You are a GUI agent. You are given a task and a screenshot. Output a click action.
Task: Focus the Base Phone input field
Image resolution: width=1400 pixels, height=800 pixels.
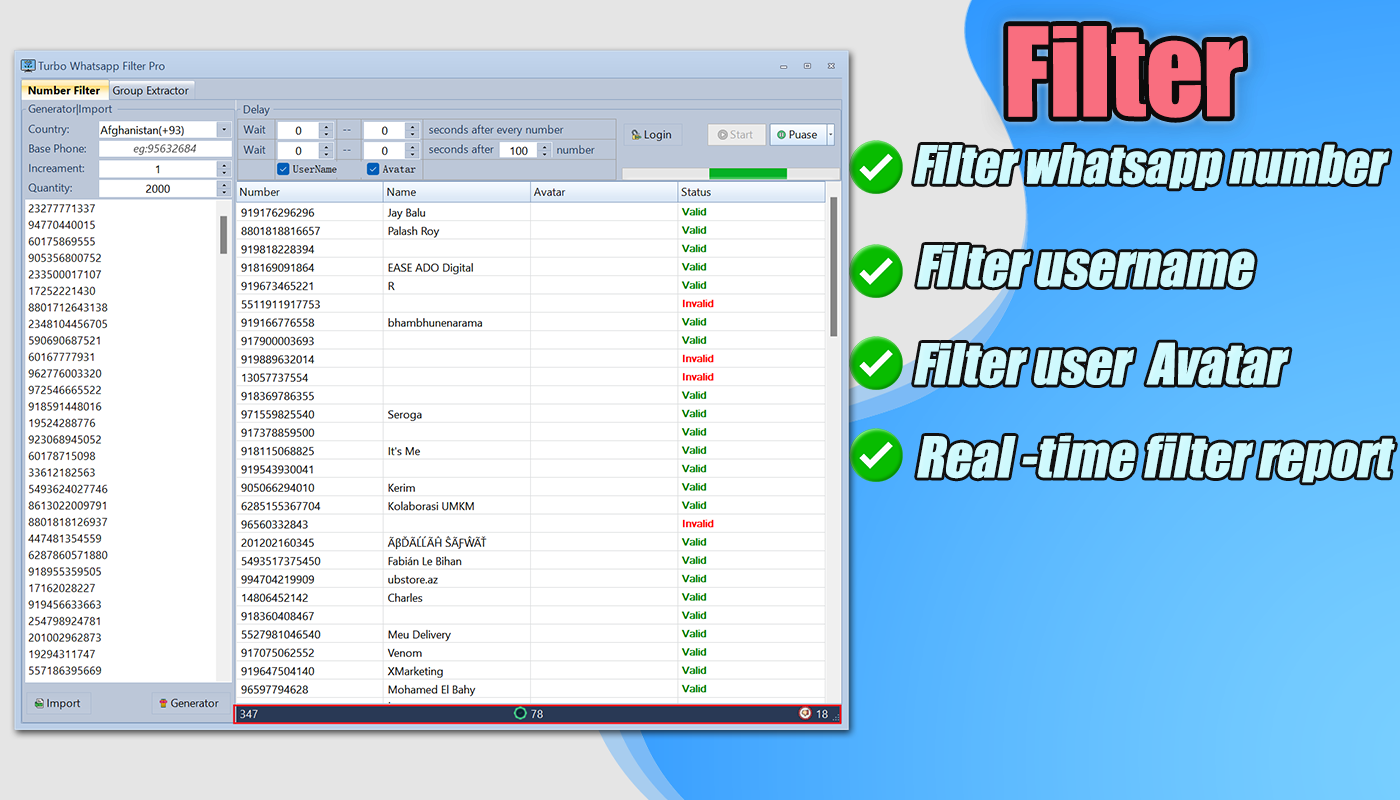165,149
